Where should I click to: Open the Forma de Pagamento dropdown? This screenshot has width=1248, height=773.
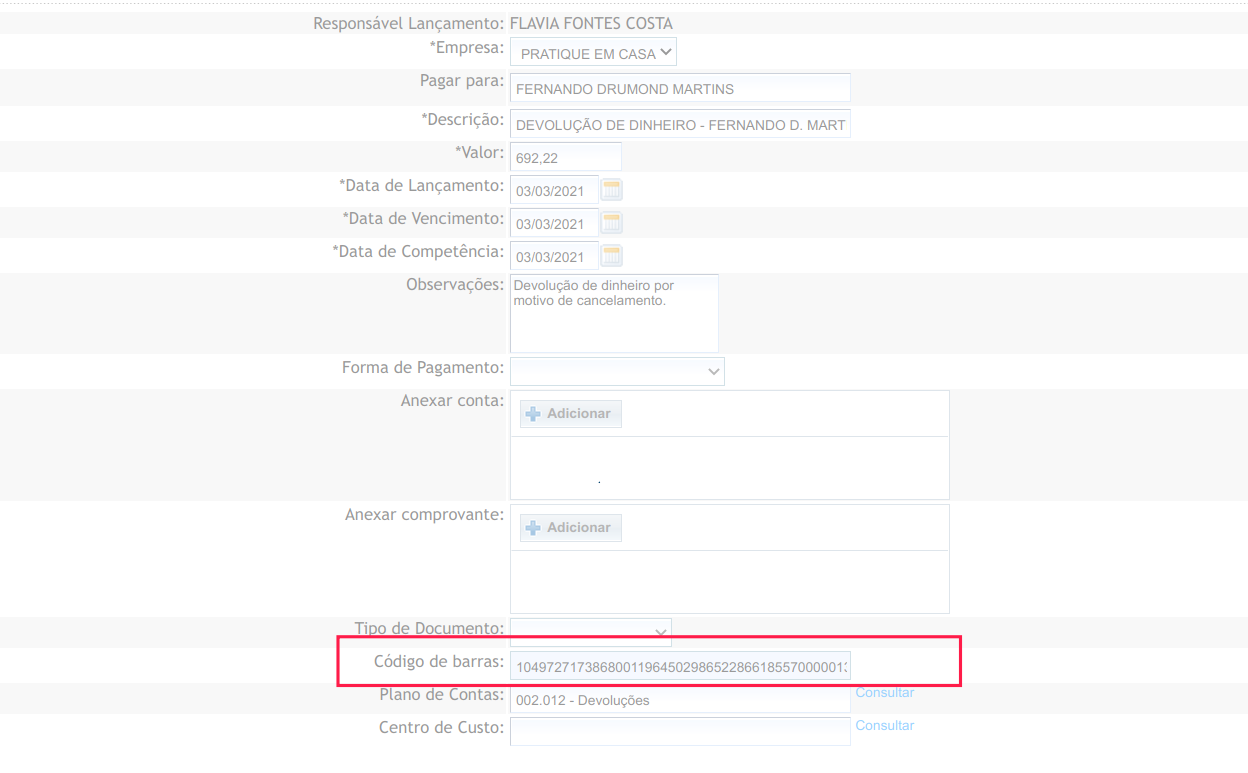click(617, 371)
